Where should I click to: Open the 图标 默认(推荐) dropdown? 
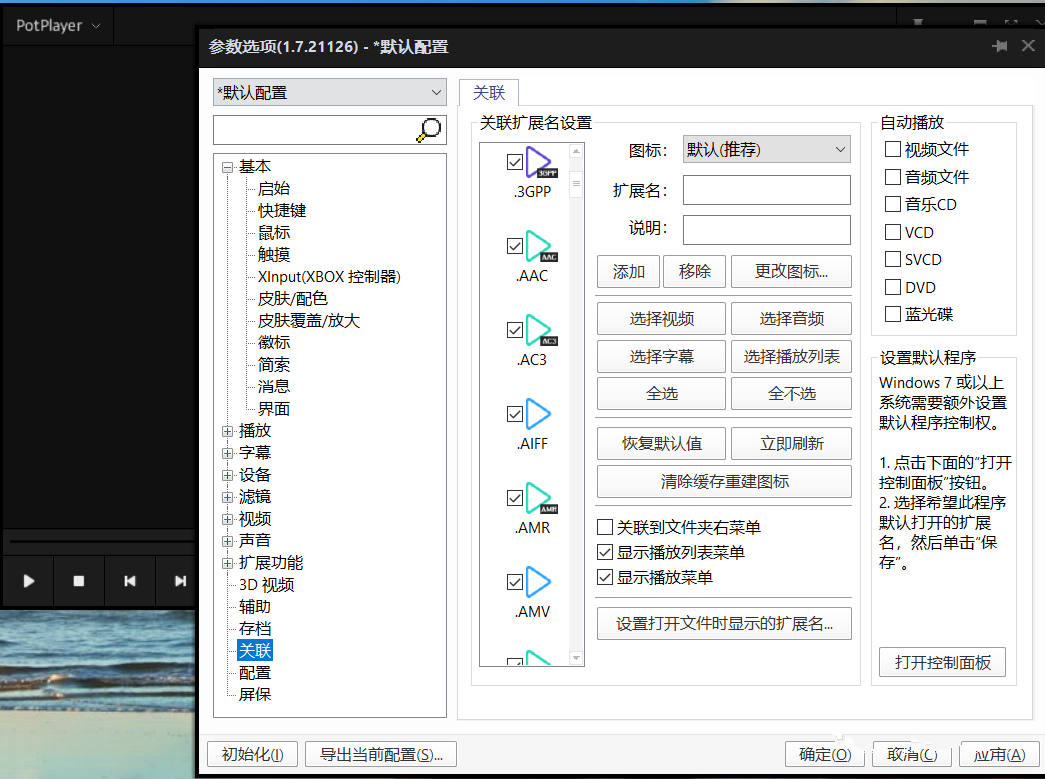[x=766, y=149]
